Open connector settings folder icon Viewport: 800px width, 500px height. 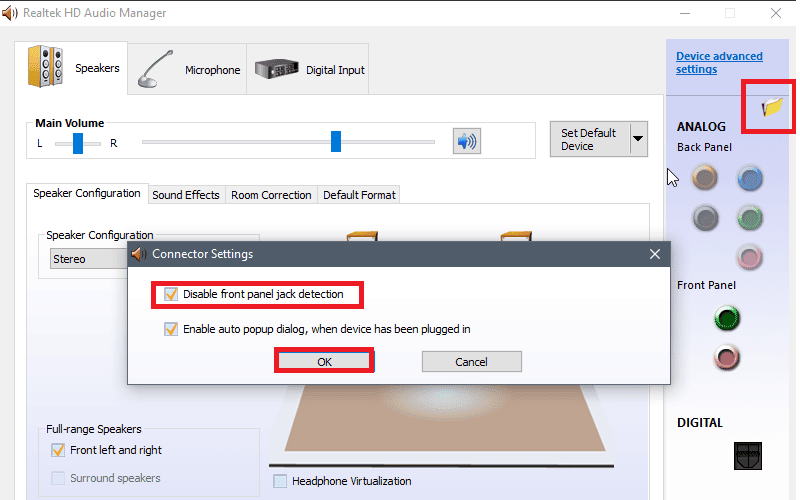click(771, 107)
